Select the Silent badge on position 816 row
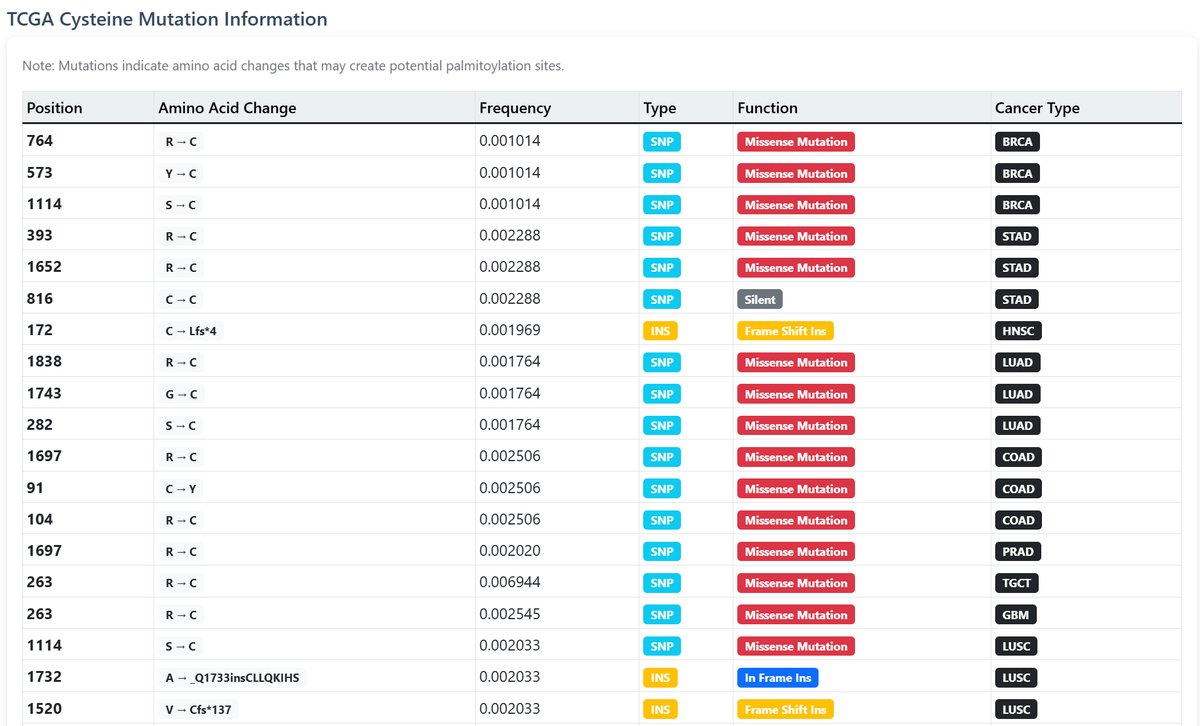This screenshot has width=1200, height=726. click(760, 298)
